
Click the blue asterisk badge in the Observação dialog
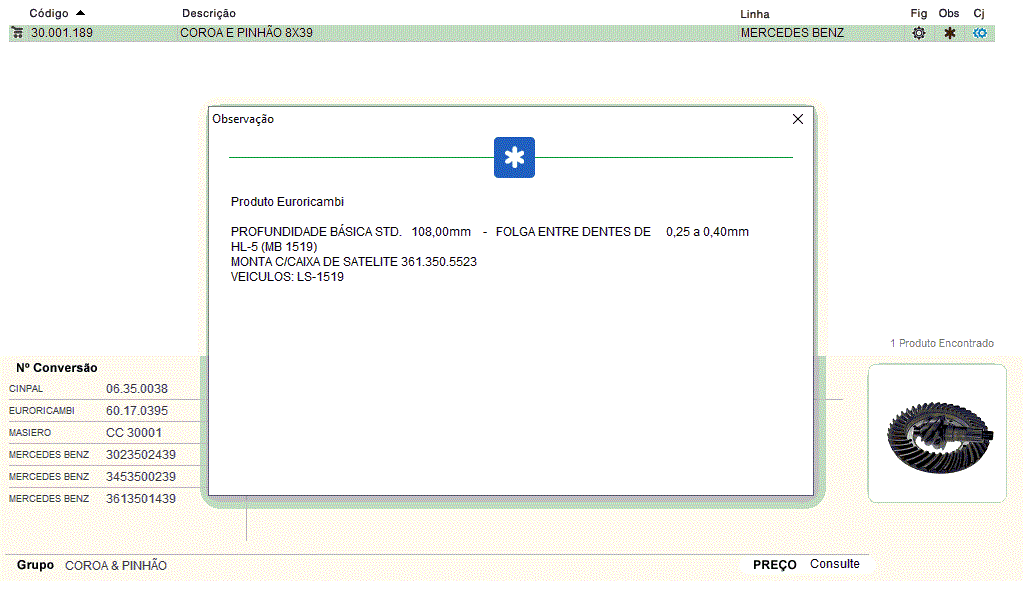[514, 158]
